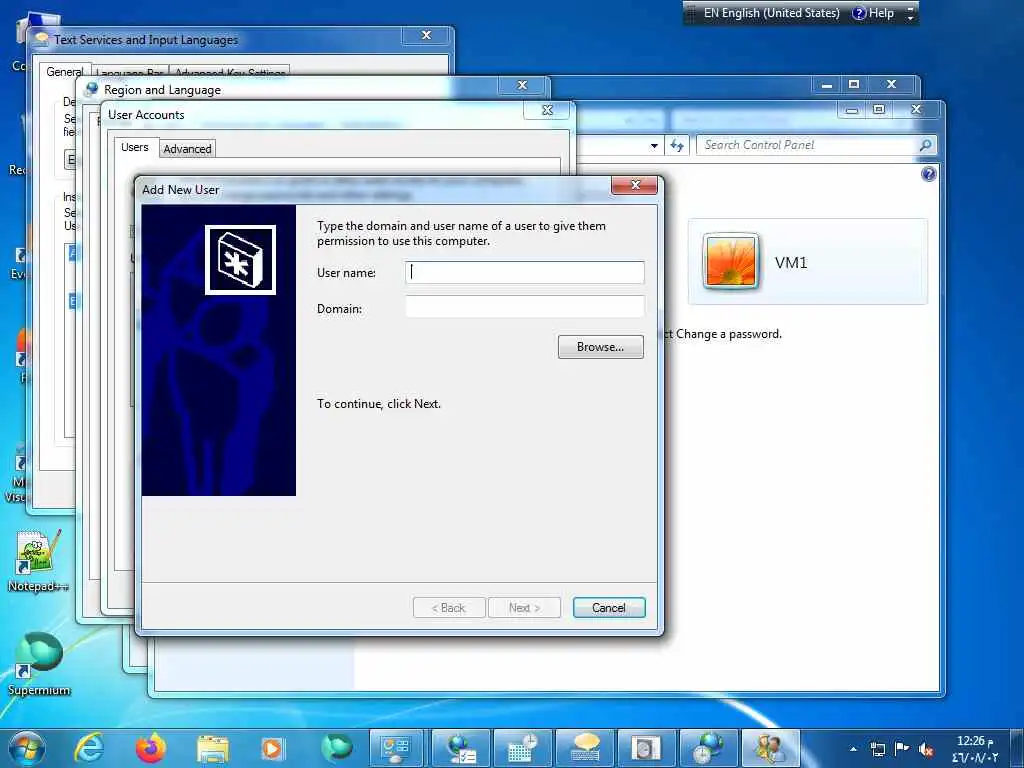Screen dimensions: 1024x768
Task: Click the Action Center flag tray icon
Action: coord(901,748)
